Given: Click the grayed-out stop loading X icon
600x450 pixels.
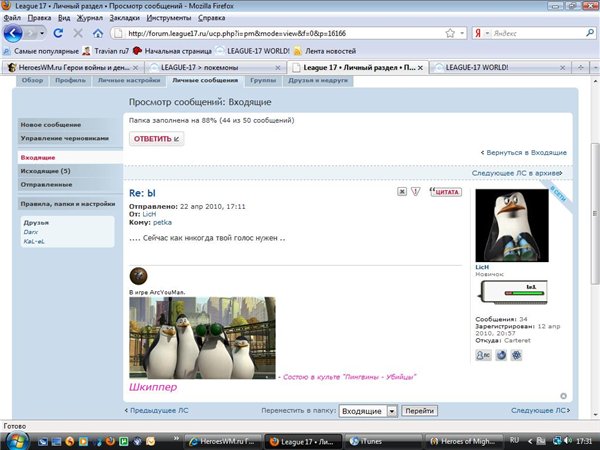Looking at the screenshot, I should click(x=78, y=33).
